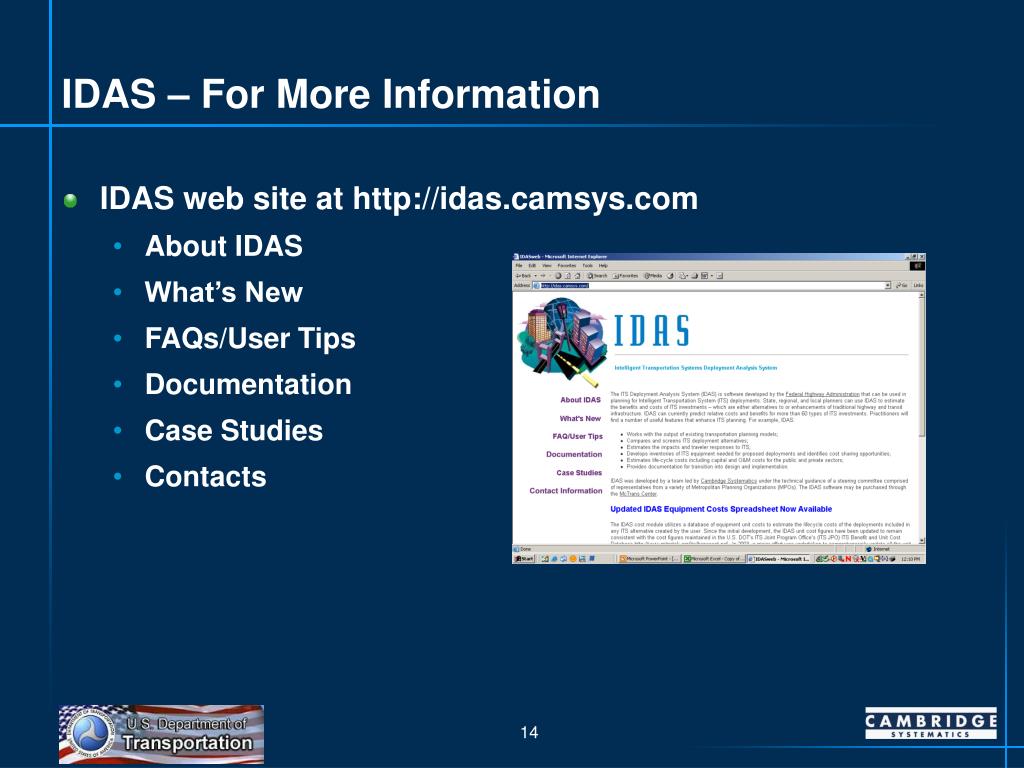Open the Favorites pane from the toolbar
The image size is (1024, 768).
[x=625, y=276]
